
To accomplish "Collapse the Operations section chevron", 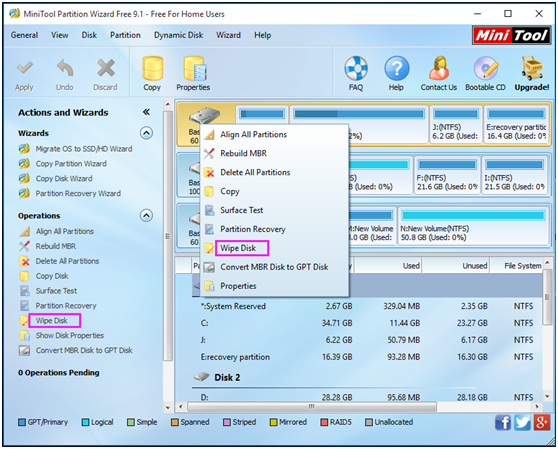I will click(x=146, y=216).
